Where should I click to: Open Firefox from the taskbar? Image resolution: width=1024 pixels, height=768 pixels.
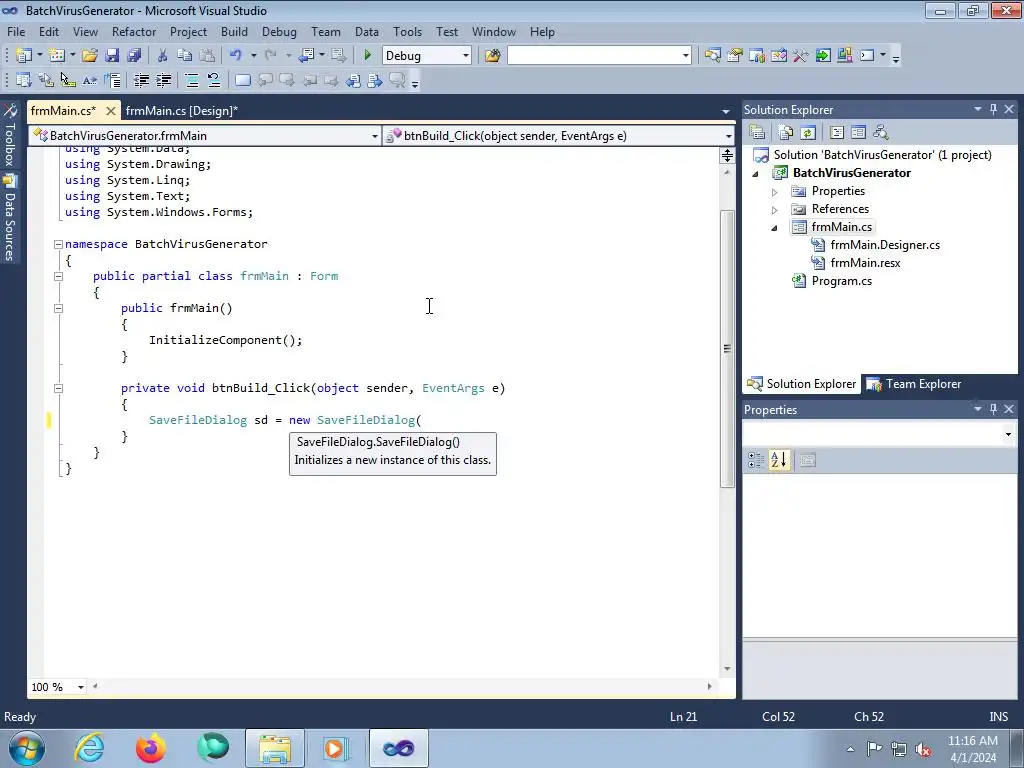(151, 748)
